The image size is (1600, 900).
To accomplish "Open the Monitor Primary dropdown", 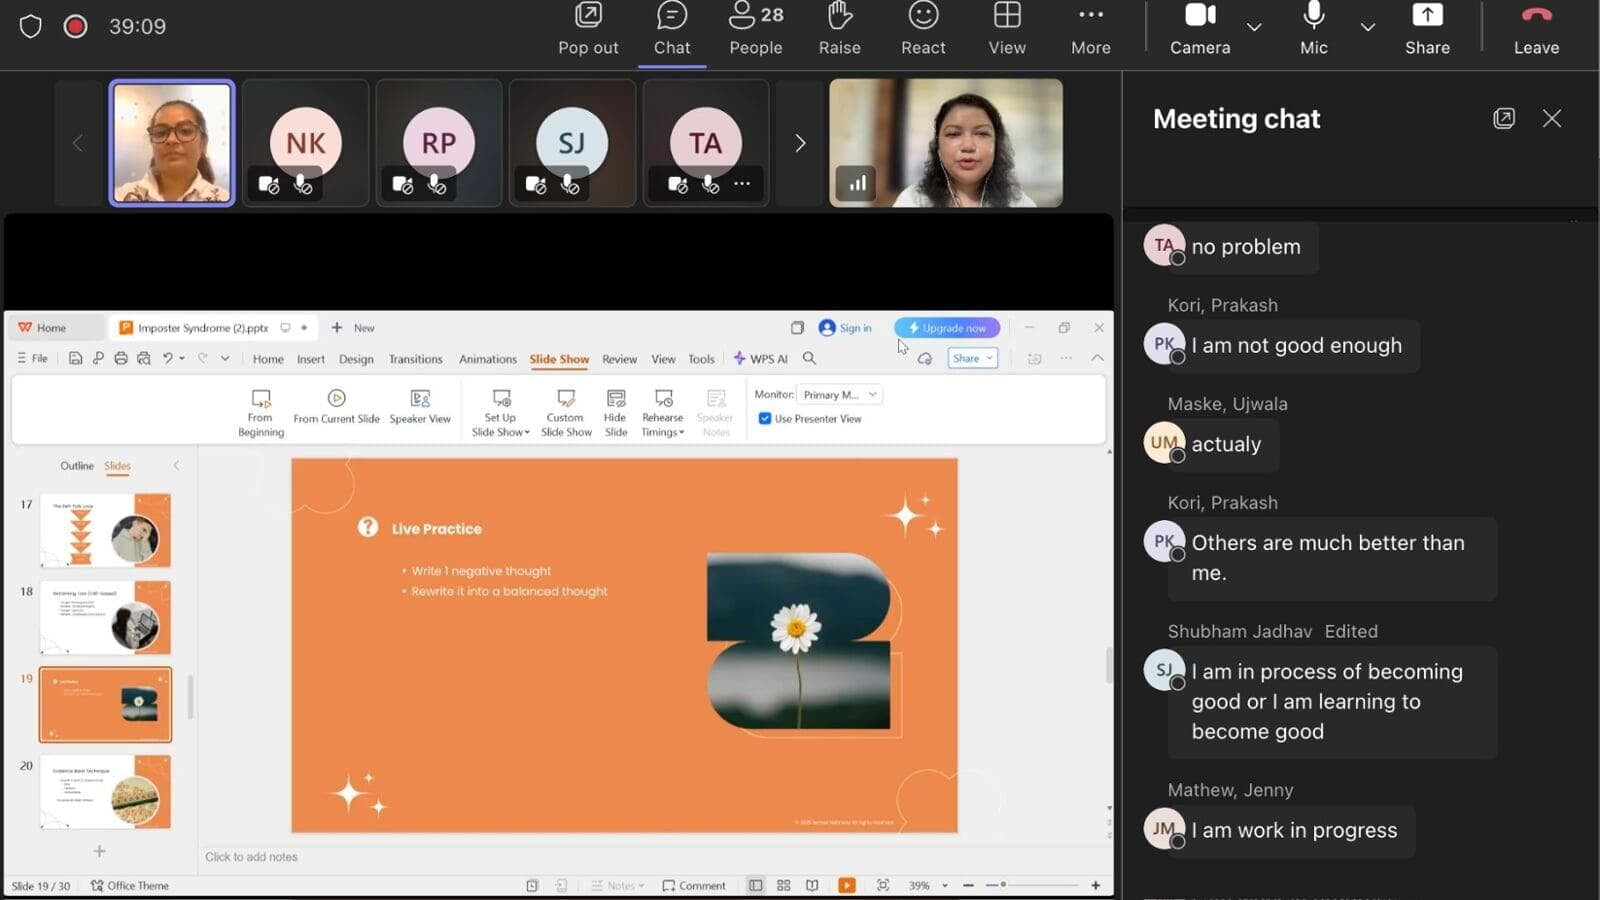I will click(839, 395).
